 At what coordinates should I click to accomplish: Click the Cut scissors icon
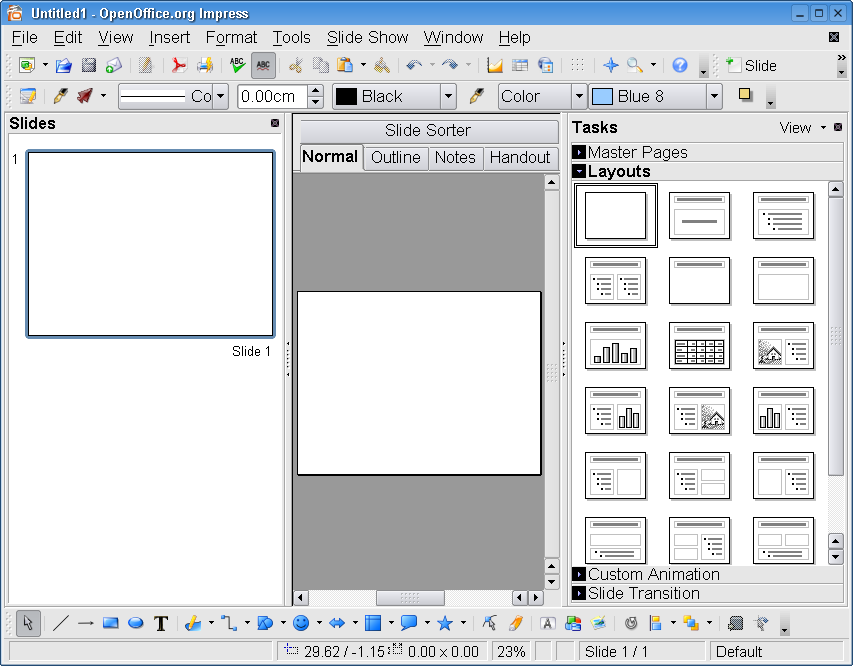295,66
